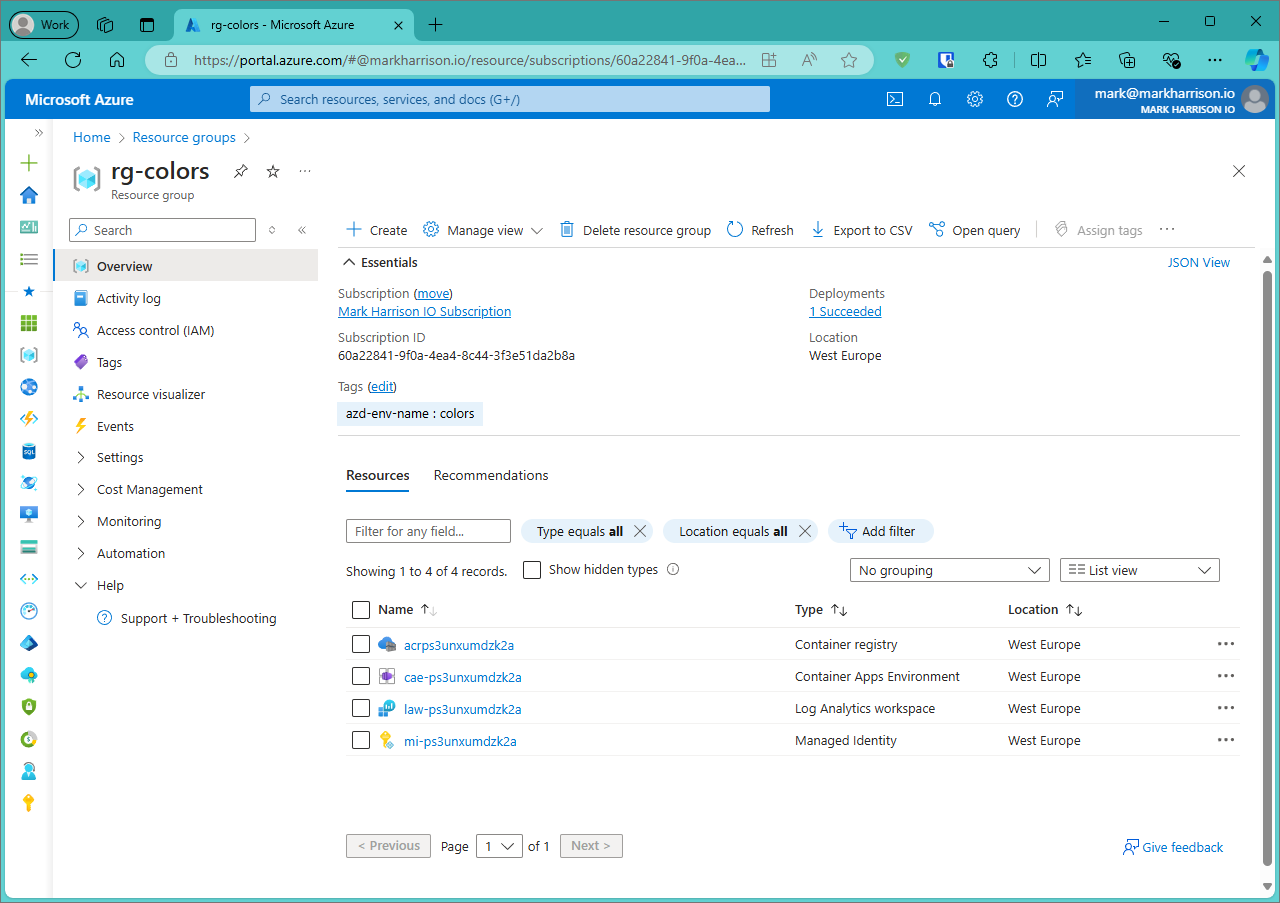
Task: Favorite rg-colors with the star icon
Action: pyautogui.click(x=273, y=172)
